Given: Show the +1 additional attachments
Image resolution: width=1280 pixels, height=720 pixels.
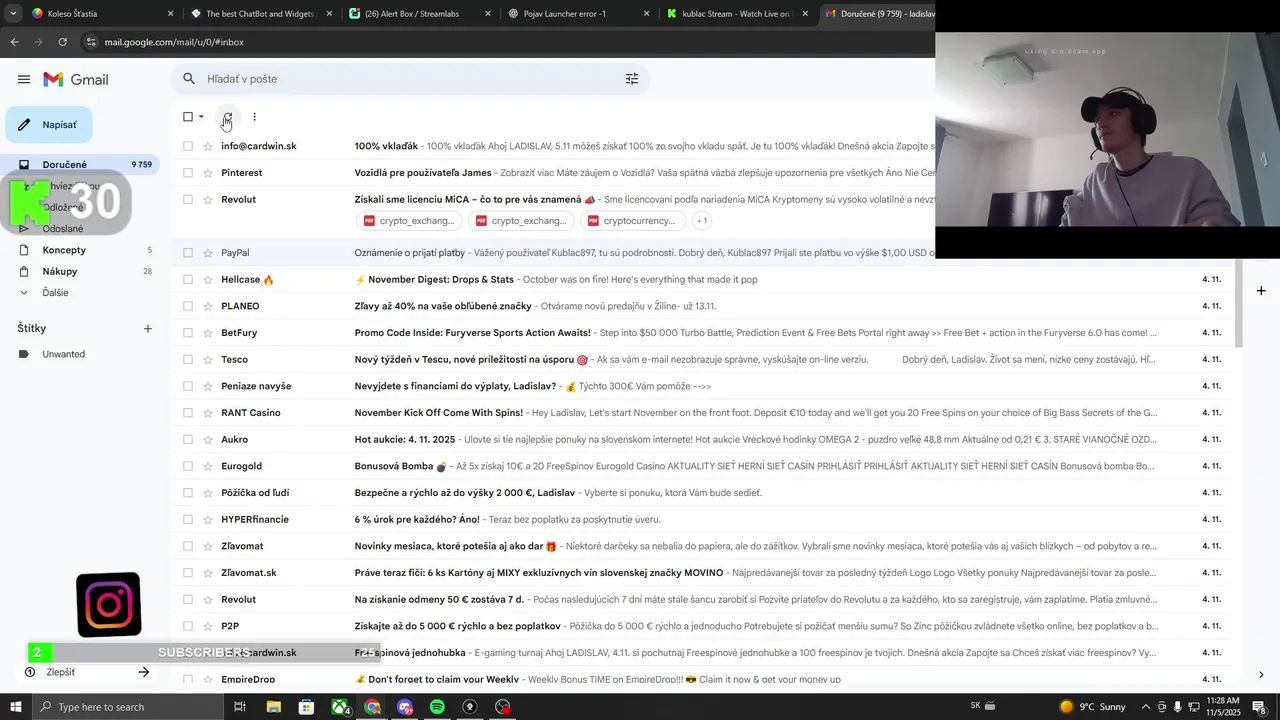Looking at the screenshot, I should pyautogui.click(x=702, y=221).
